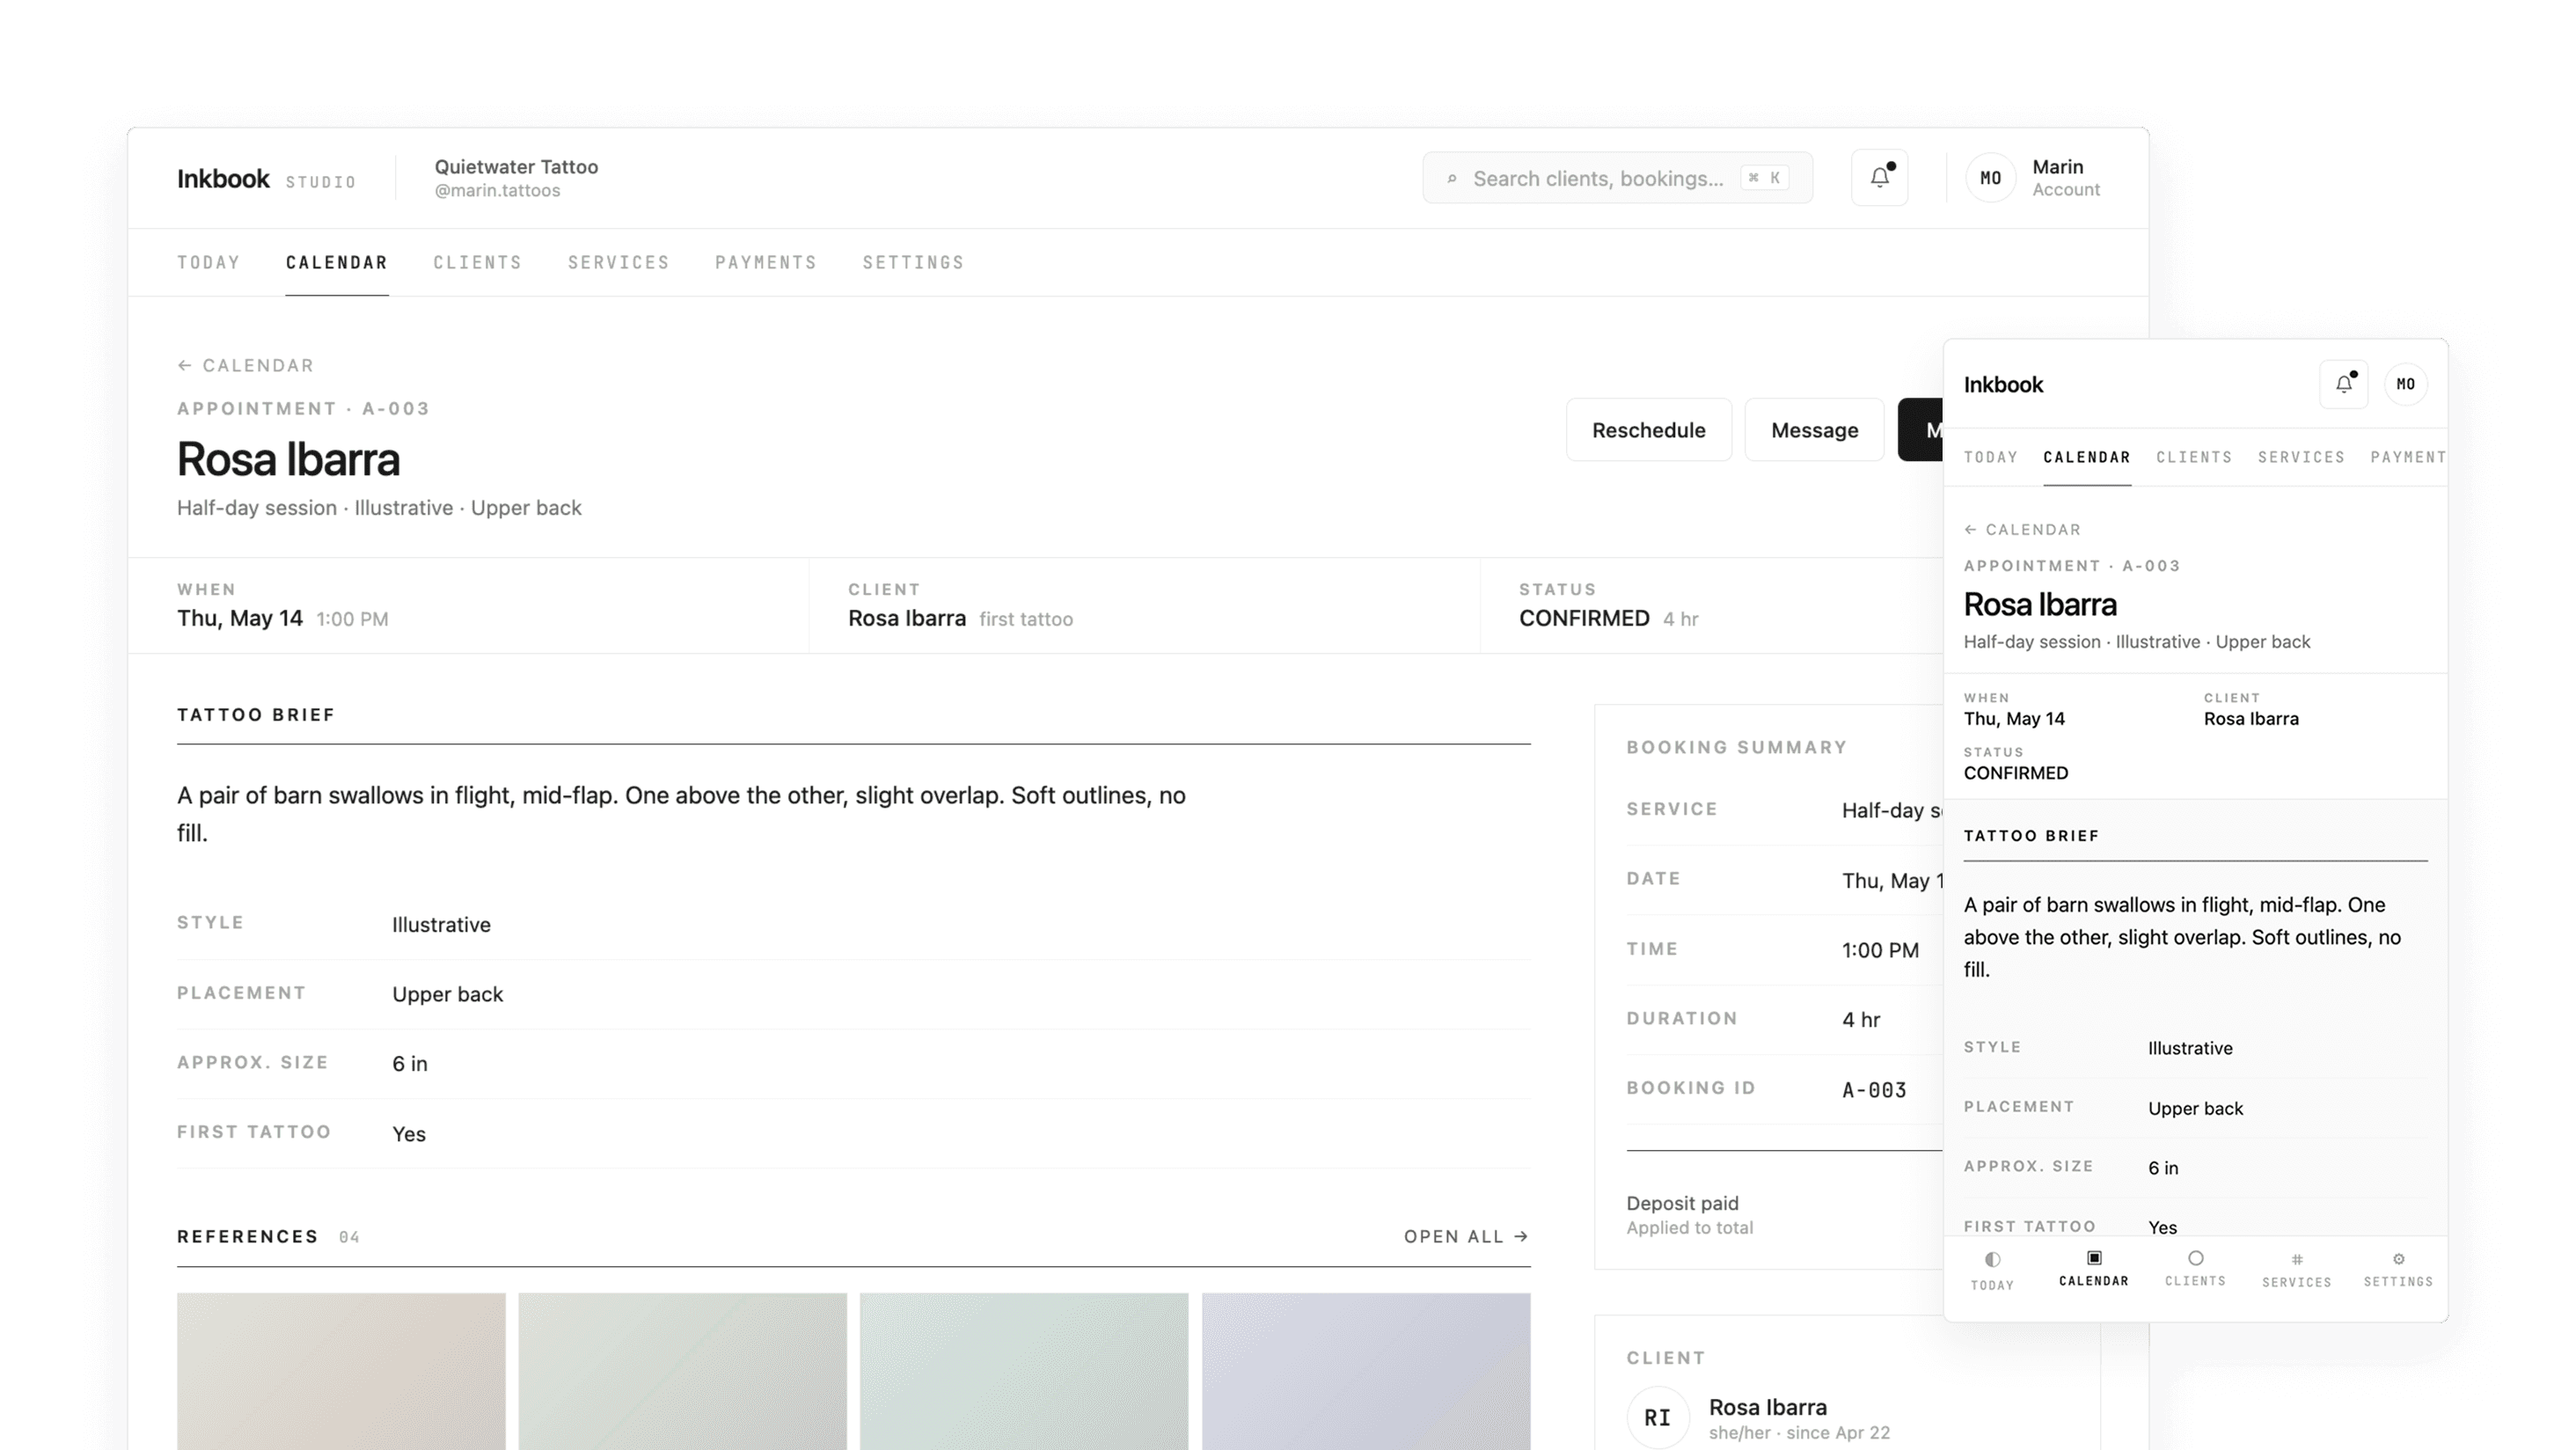
Task: Click the large 'Rosa Ibarra' desktop heading
Action: (288, 459)
